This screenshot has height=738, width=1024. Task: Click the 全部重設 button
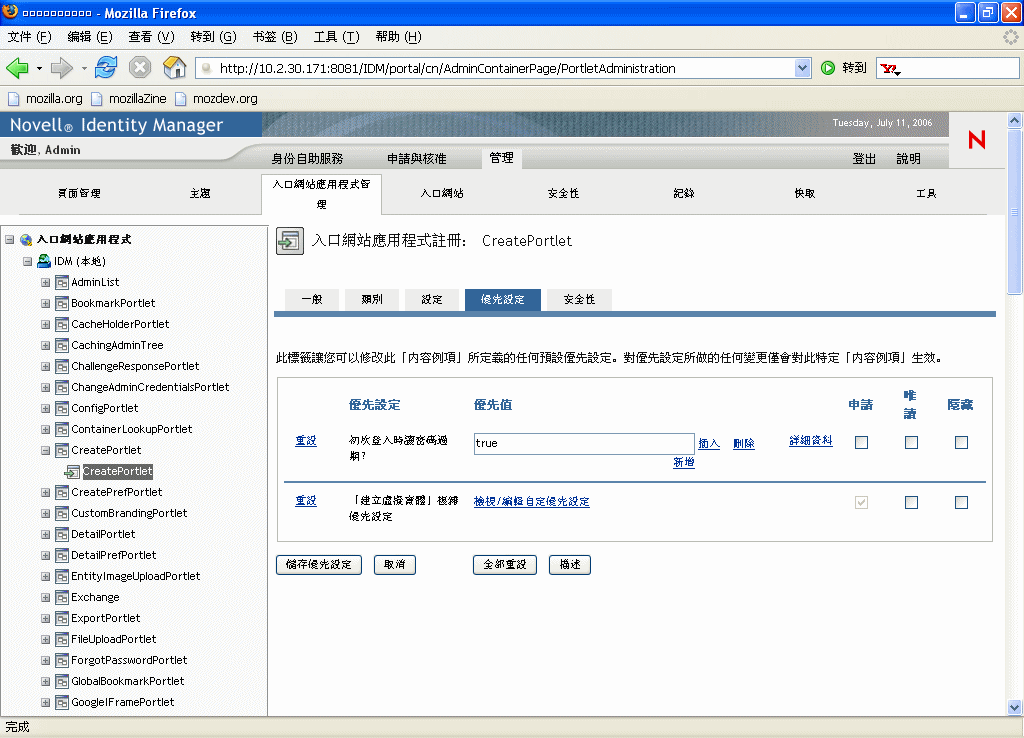tap(505, 564)
